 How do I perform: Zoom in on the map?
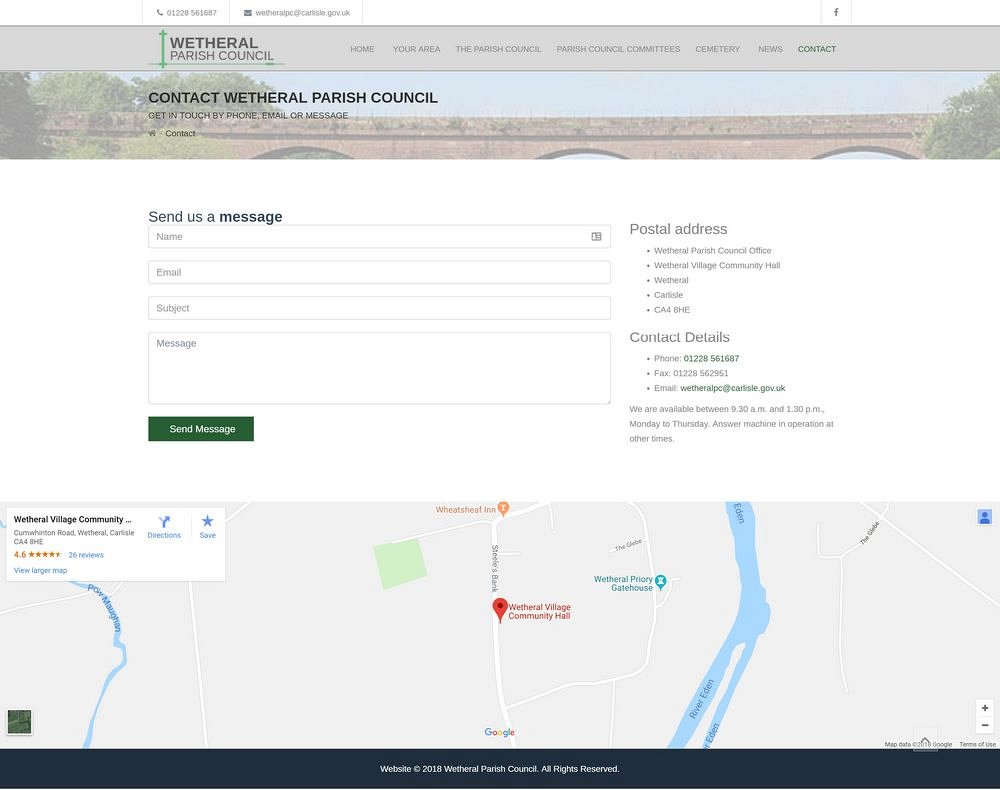click(984, 708)
